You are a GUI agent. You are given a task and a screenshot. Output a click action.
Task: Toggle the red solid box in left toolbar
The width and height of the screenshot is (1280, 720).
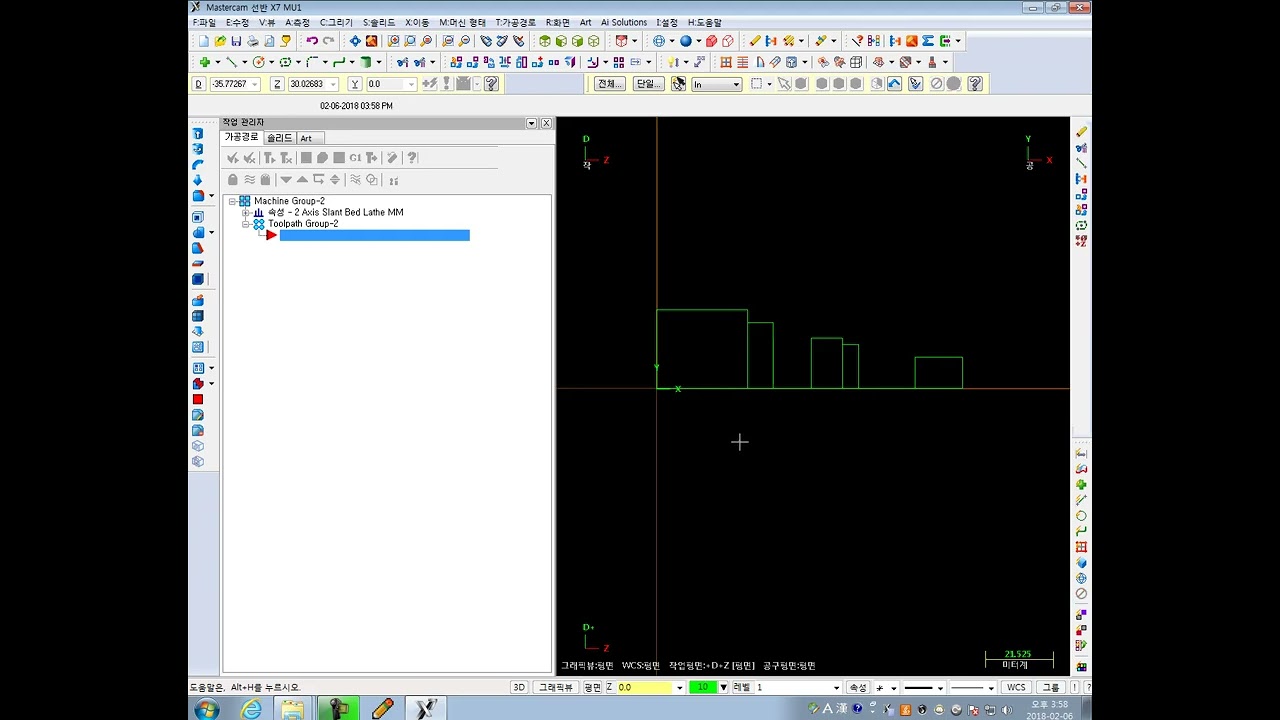click(197, 399)
